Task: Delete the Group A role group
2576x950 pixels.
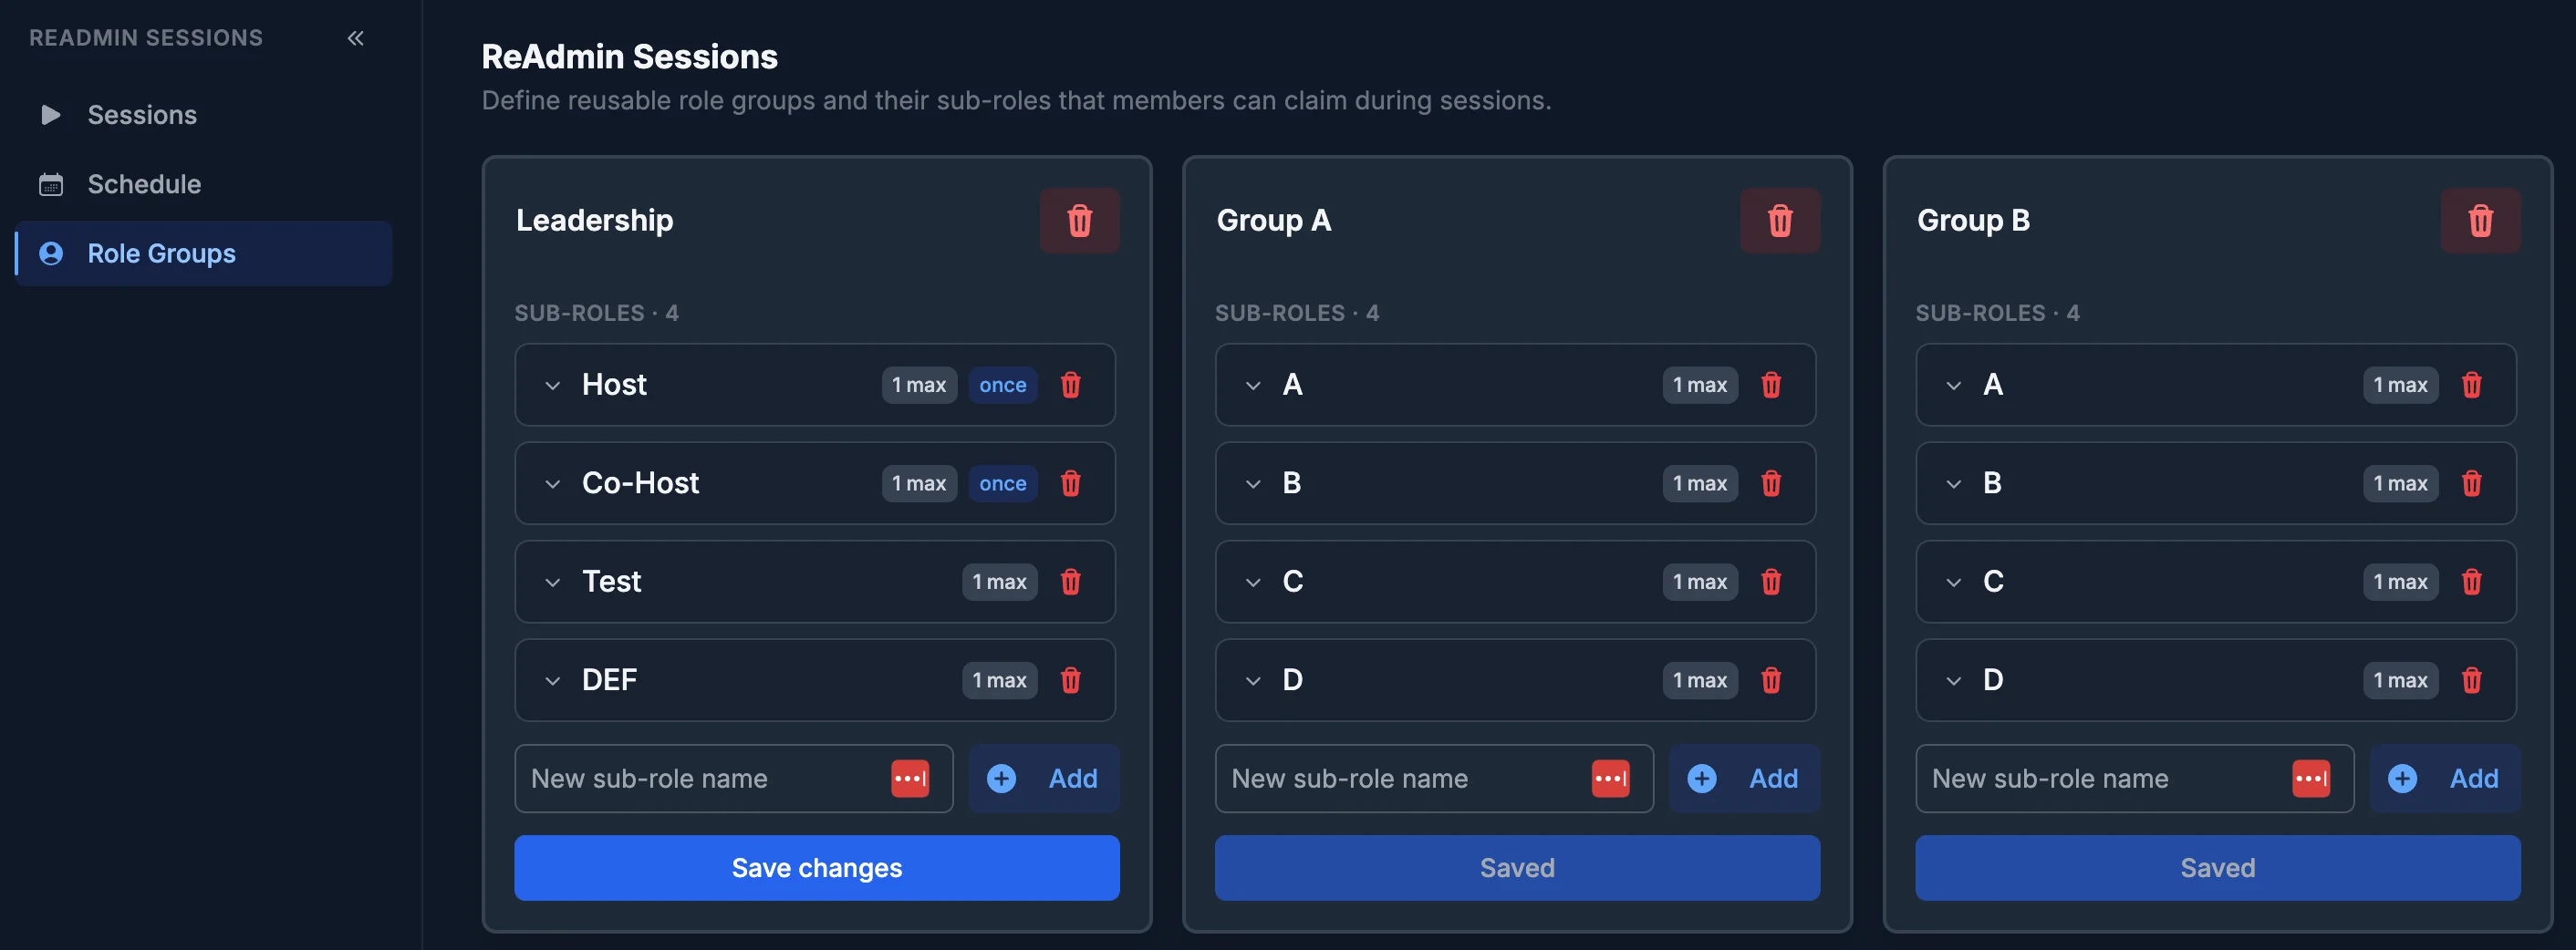Action: click(1780, 220)
